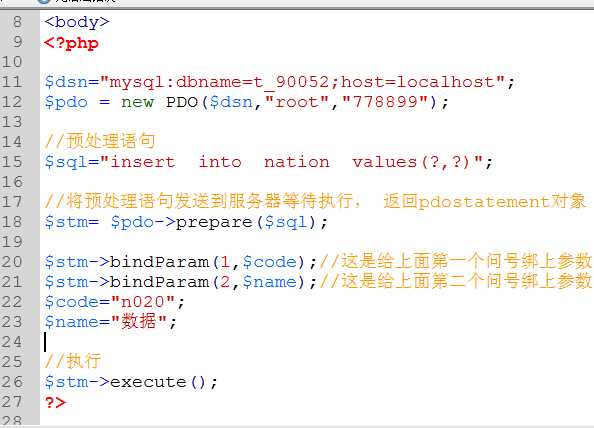The width and height of the screenshot is (594, 428).
Task: Click the PDO class name
Action: coord(182,102)
